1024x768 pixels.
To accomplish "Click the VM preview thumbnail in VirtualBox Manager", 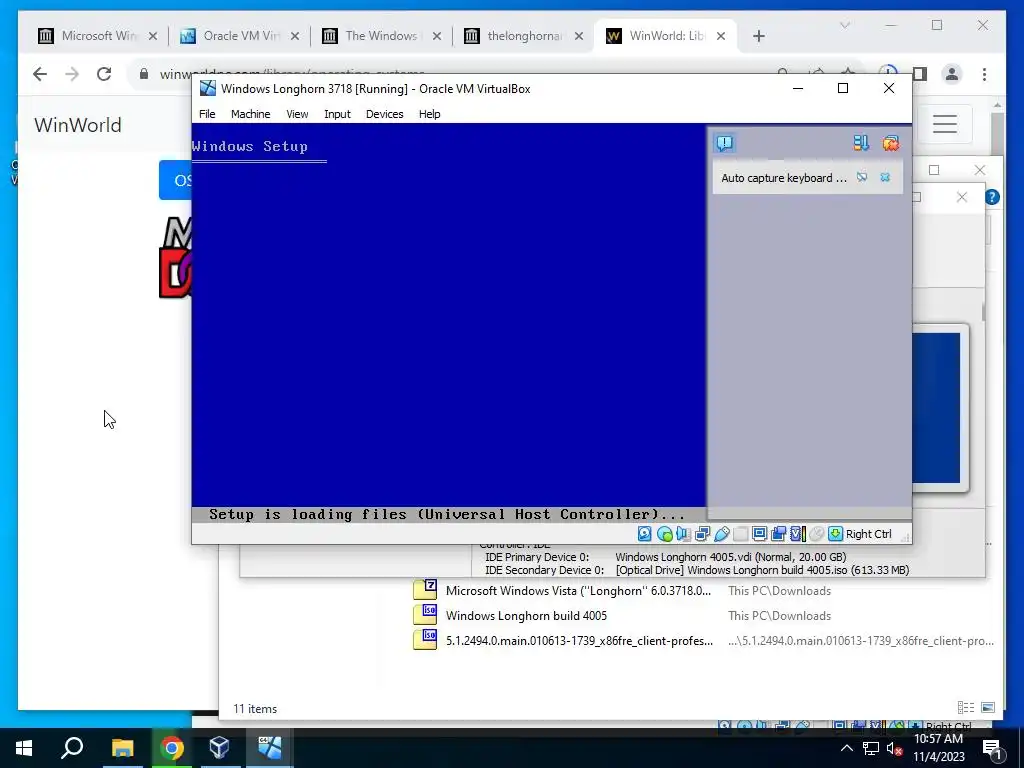I will tap(936, 408).
